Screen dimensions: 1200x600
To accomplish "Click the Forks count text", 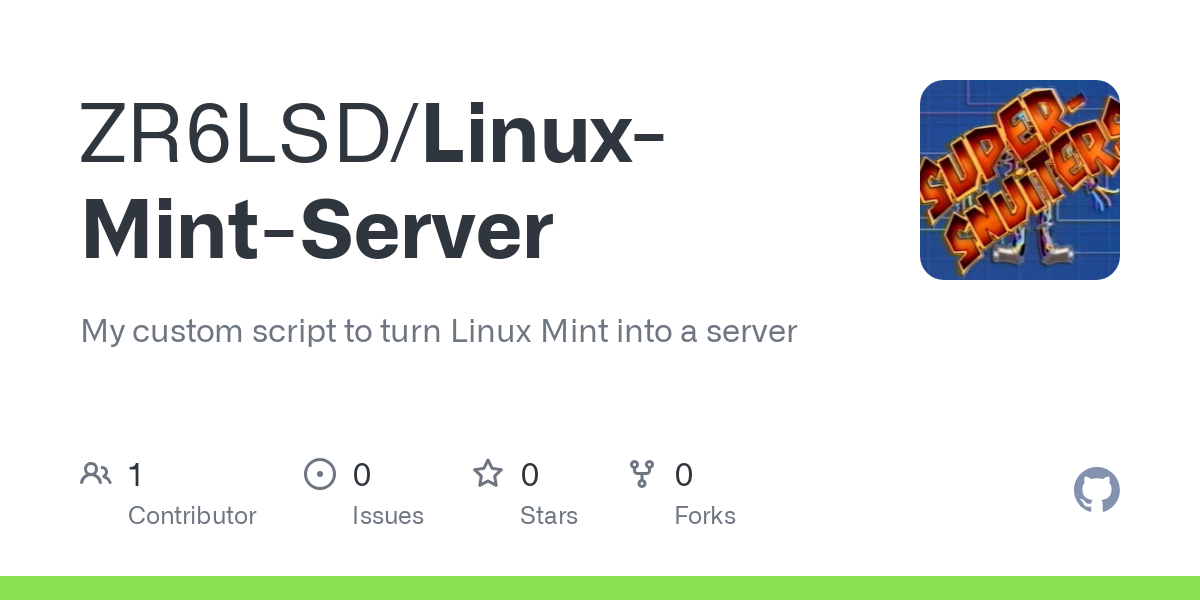I will 705,515.
